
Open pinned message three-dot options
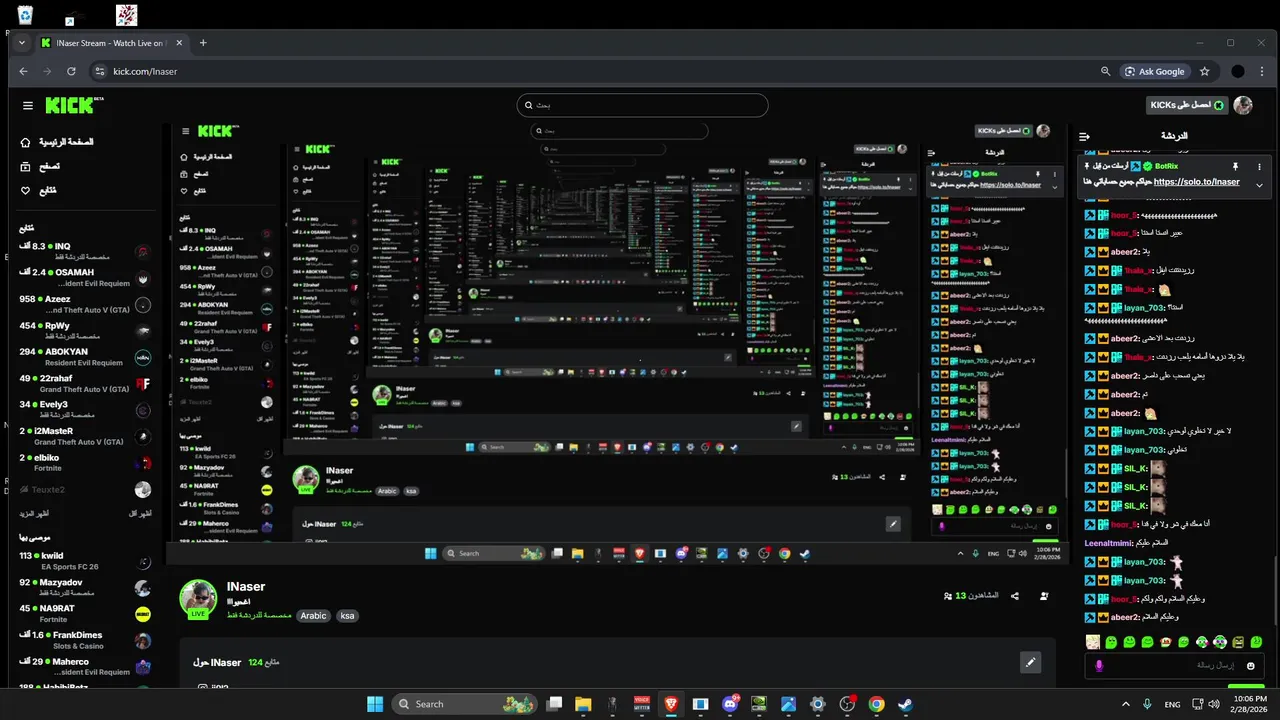coord(1259,166)
